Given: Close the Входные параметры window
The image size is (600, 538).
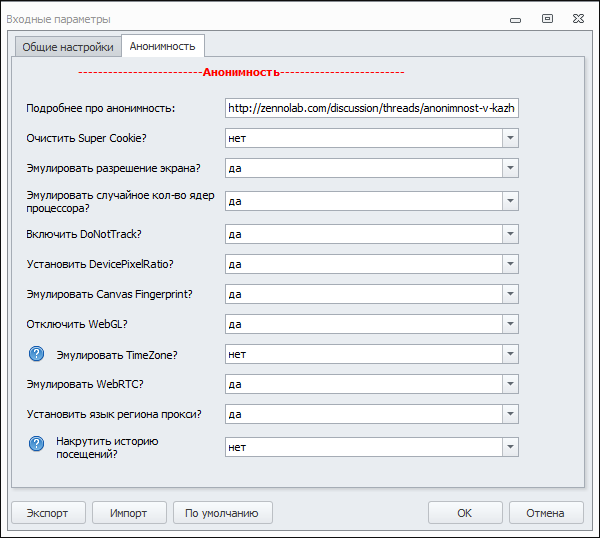Looking at the screenshot, I should (x=578, y=18).
